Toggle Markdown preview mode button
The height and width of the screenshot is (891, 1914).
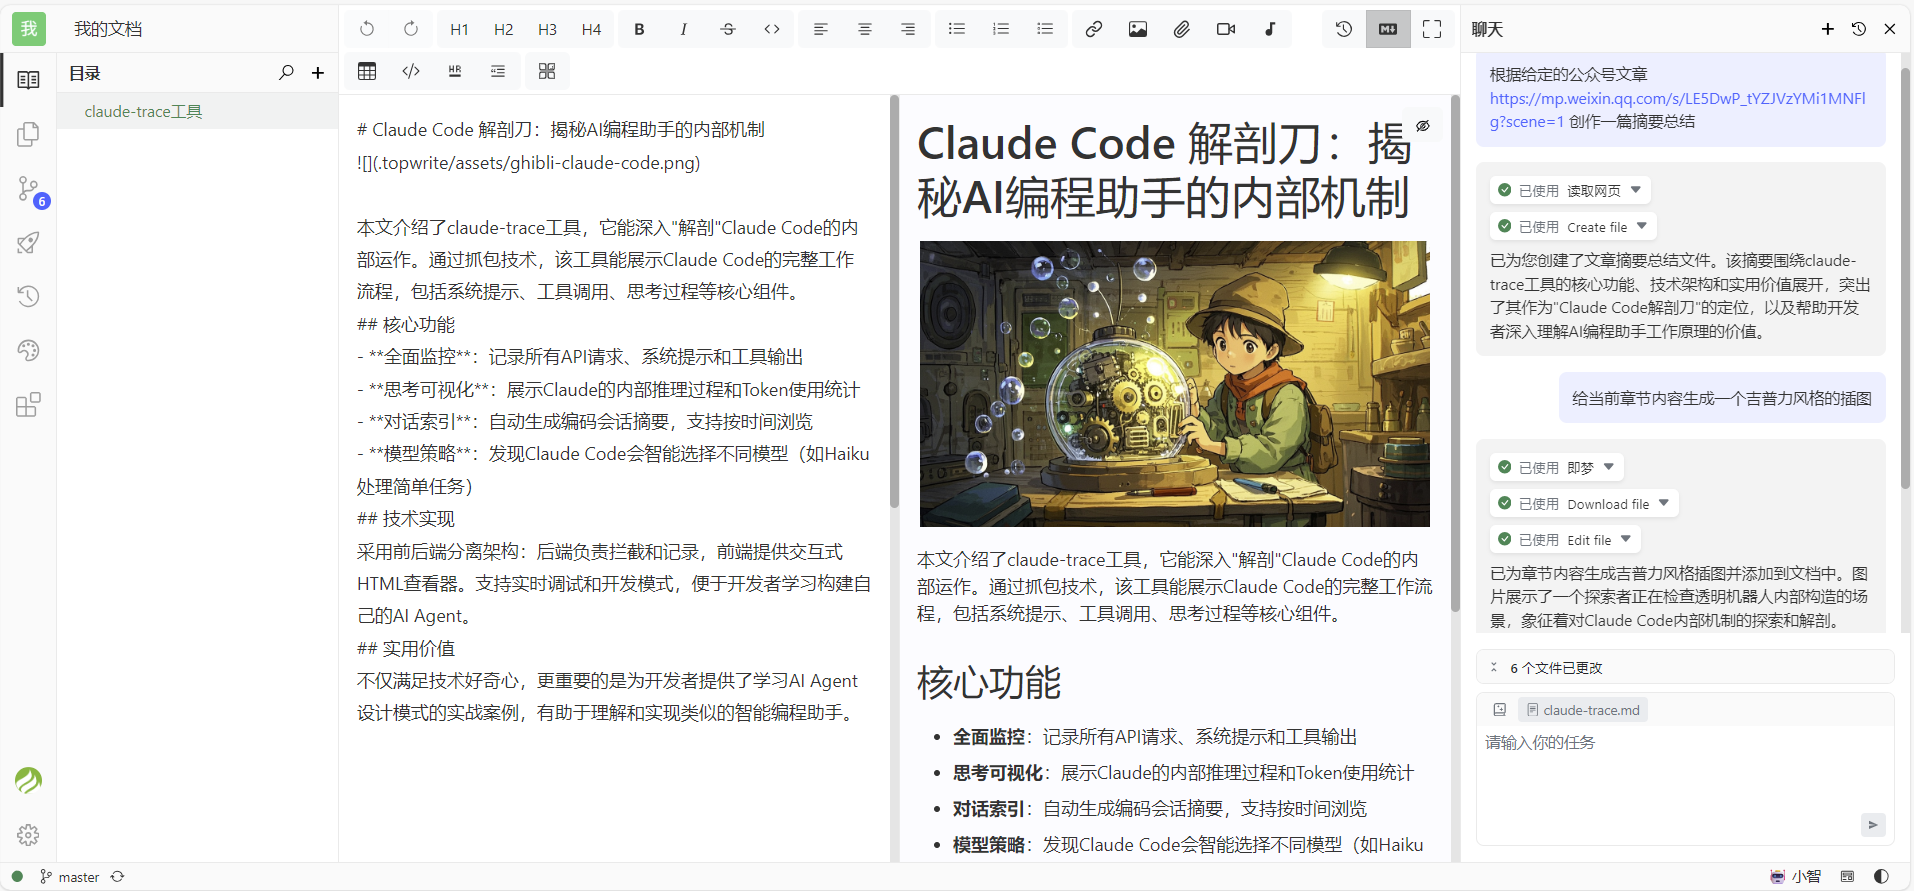[1387, 29]
